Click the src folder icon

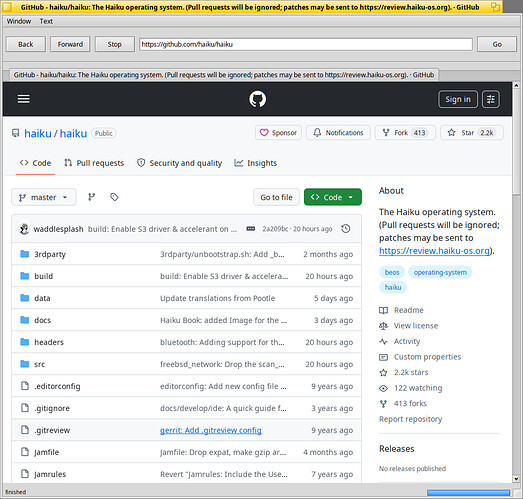(x=25, y=364)
